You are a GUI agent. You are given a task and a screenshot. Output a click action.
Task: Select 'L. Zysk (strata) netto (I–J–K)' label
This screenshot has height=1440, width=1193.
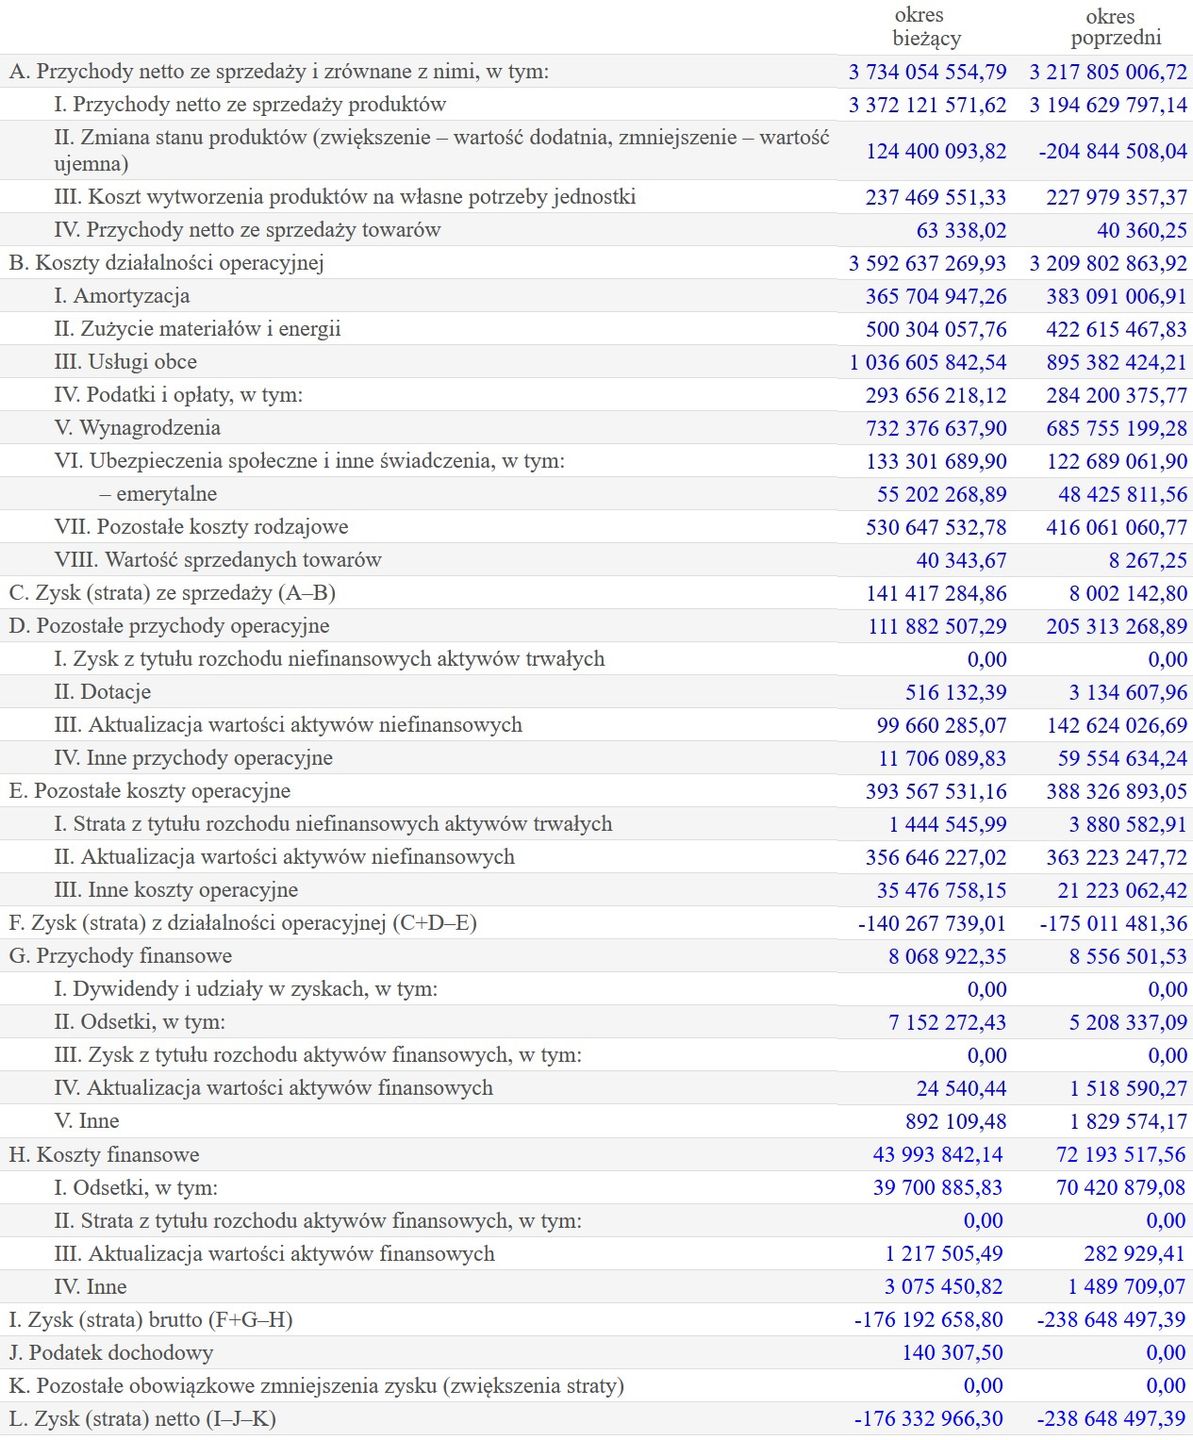coord(142,1418)
